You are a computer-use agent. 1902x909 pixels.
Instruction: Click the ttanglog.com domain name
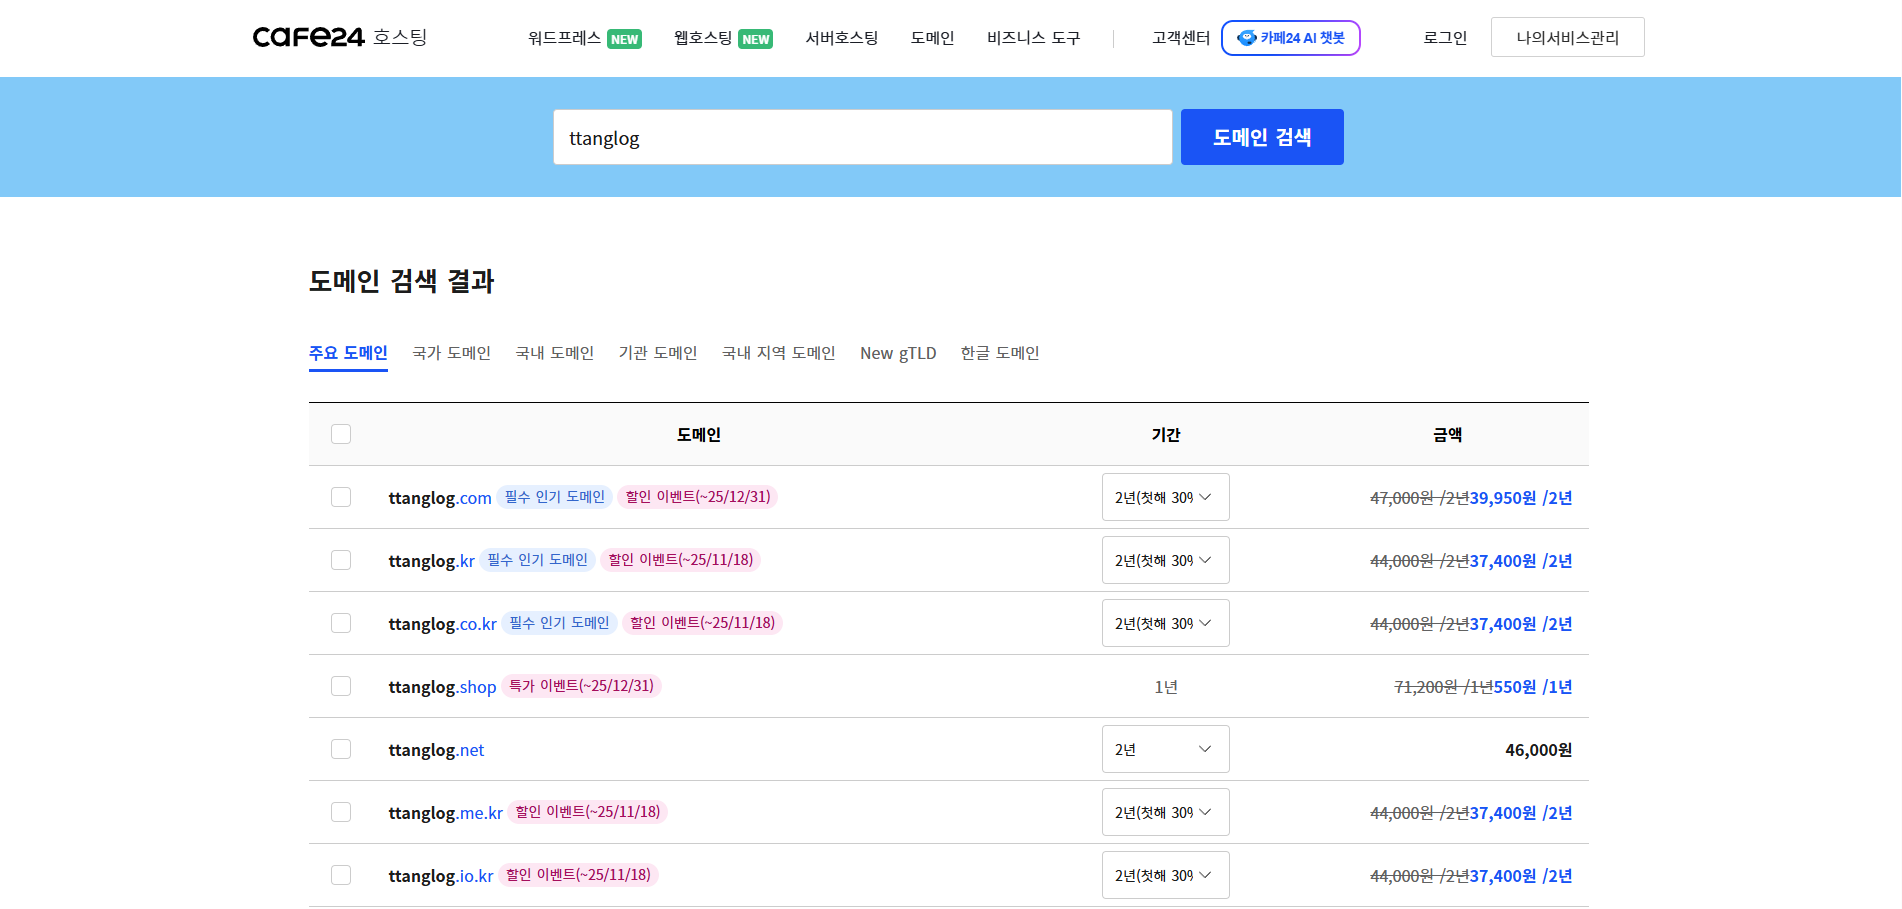coord(440,498)
